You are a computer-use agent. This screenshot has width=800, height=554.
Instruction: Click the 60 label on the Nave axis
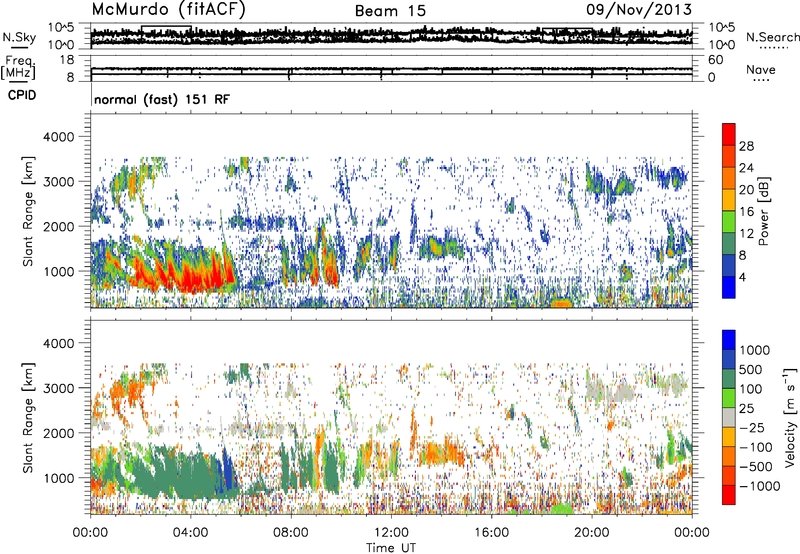(x=715, y=60)
